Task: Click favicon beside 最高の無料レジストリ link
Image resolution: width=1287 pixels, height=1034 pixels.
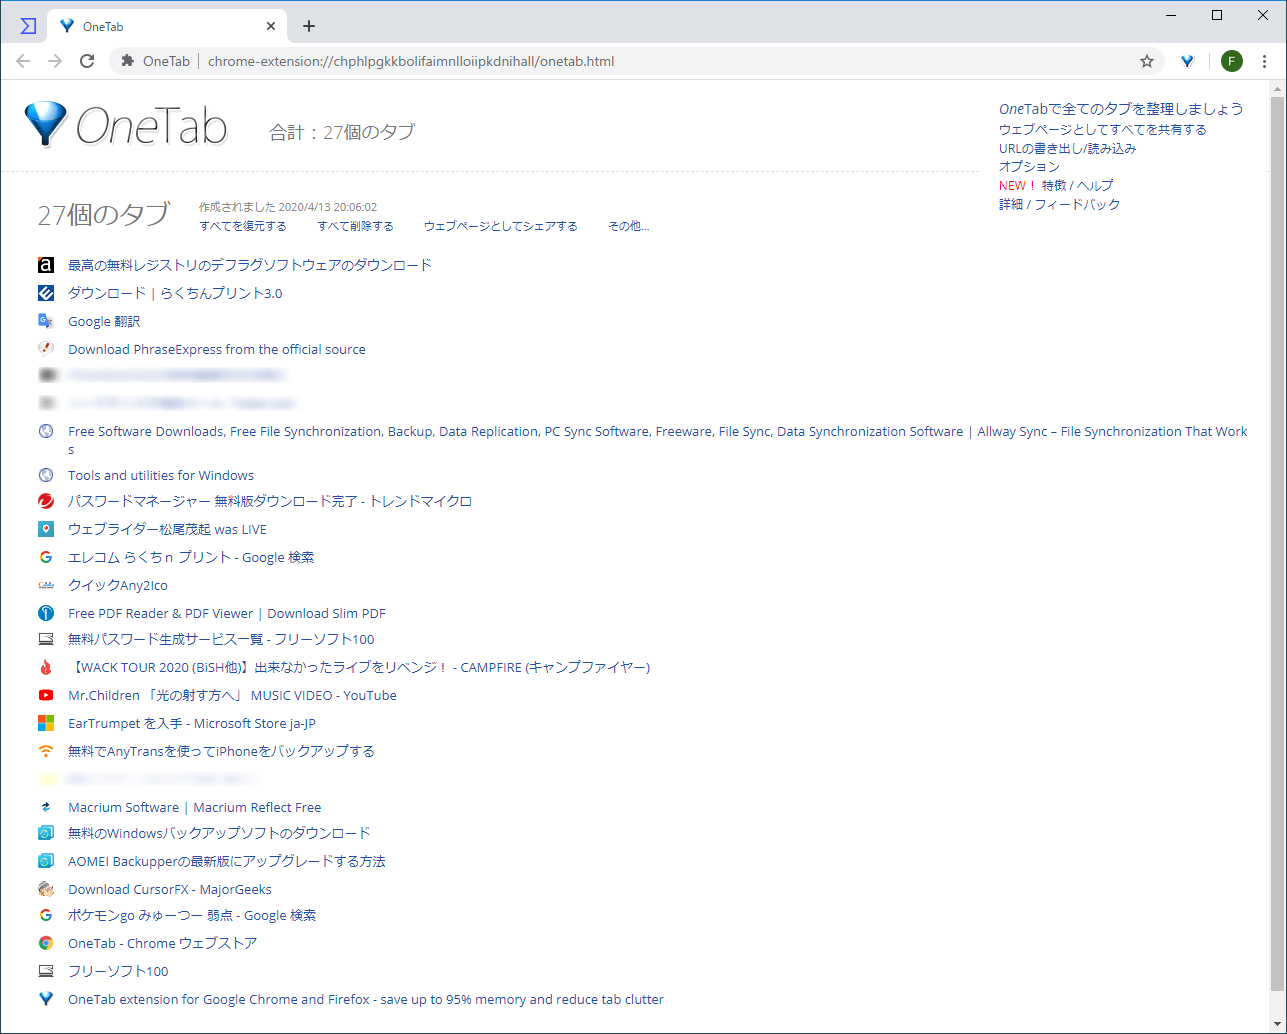Action: pyautogui.click(x=46, y=265)
